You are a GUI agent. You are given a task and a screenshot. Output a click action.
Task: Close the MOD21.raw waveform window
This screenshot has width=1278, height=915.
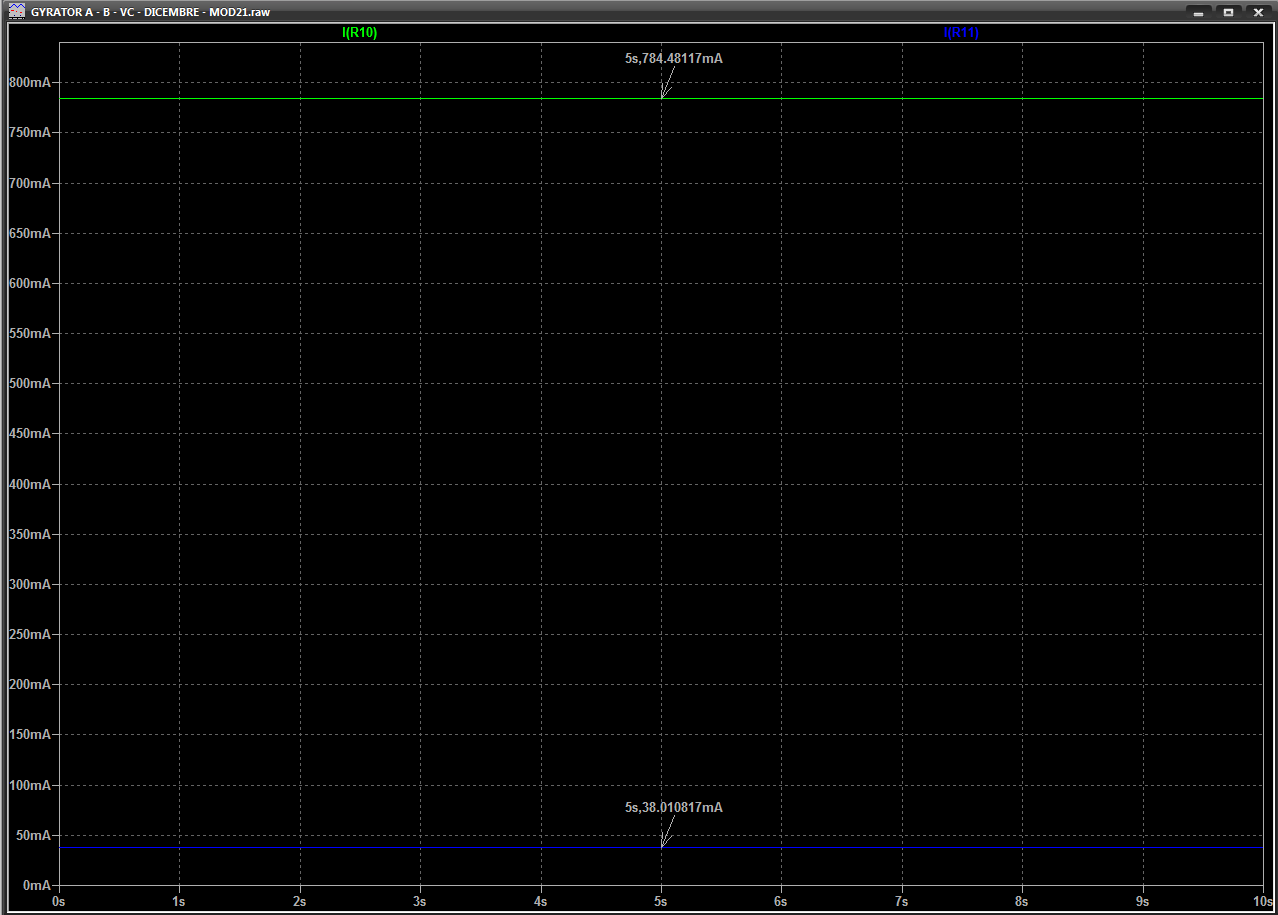[1257, 12]
